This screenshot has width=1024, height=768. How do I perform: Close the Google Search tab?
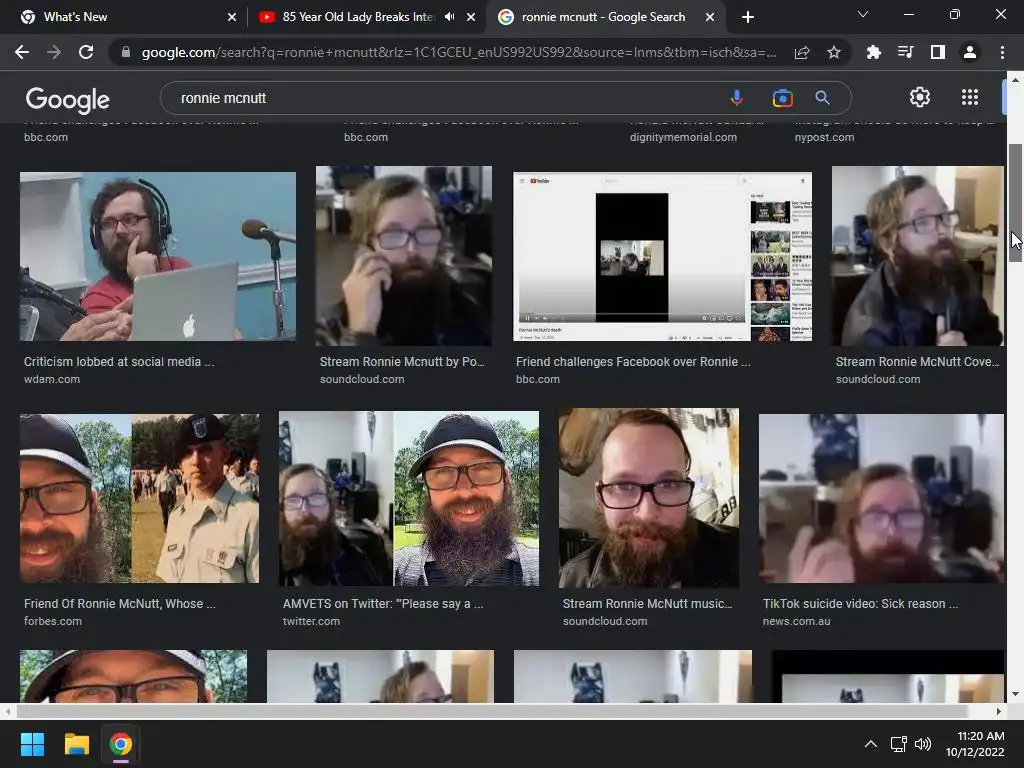coord(710,17)
